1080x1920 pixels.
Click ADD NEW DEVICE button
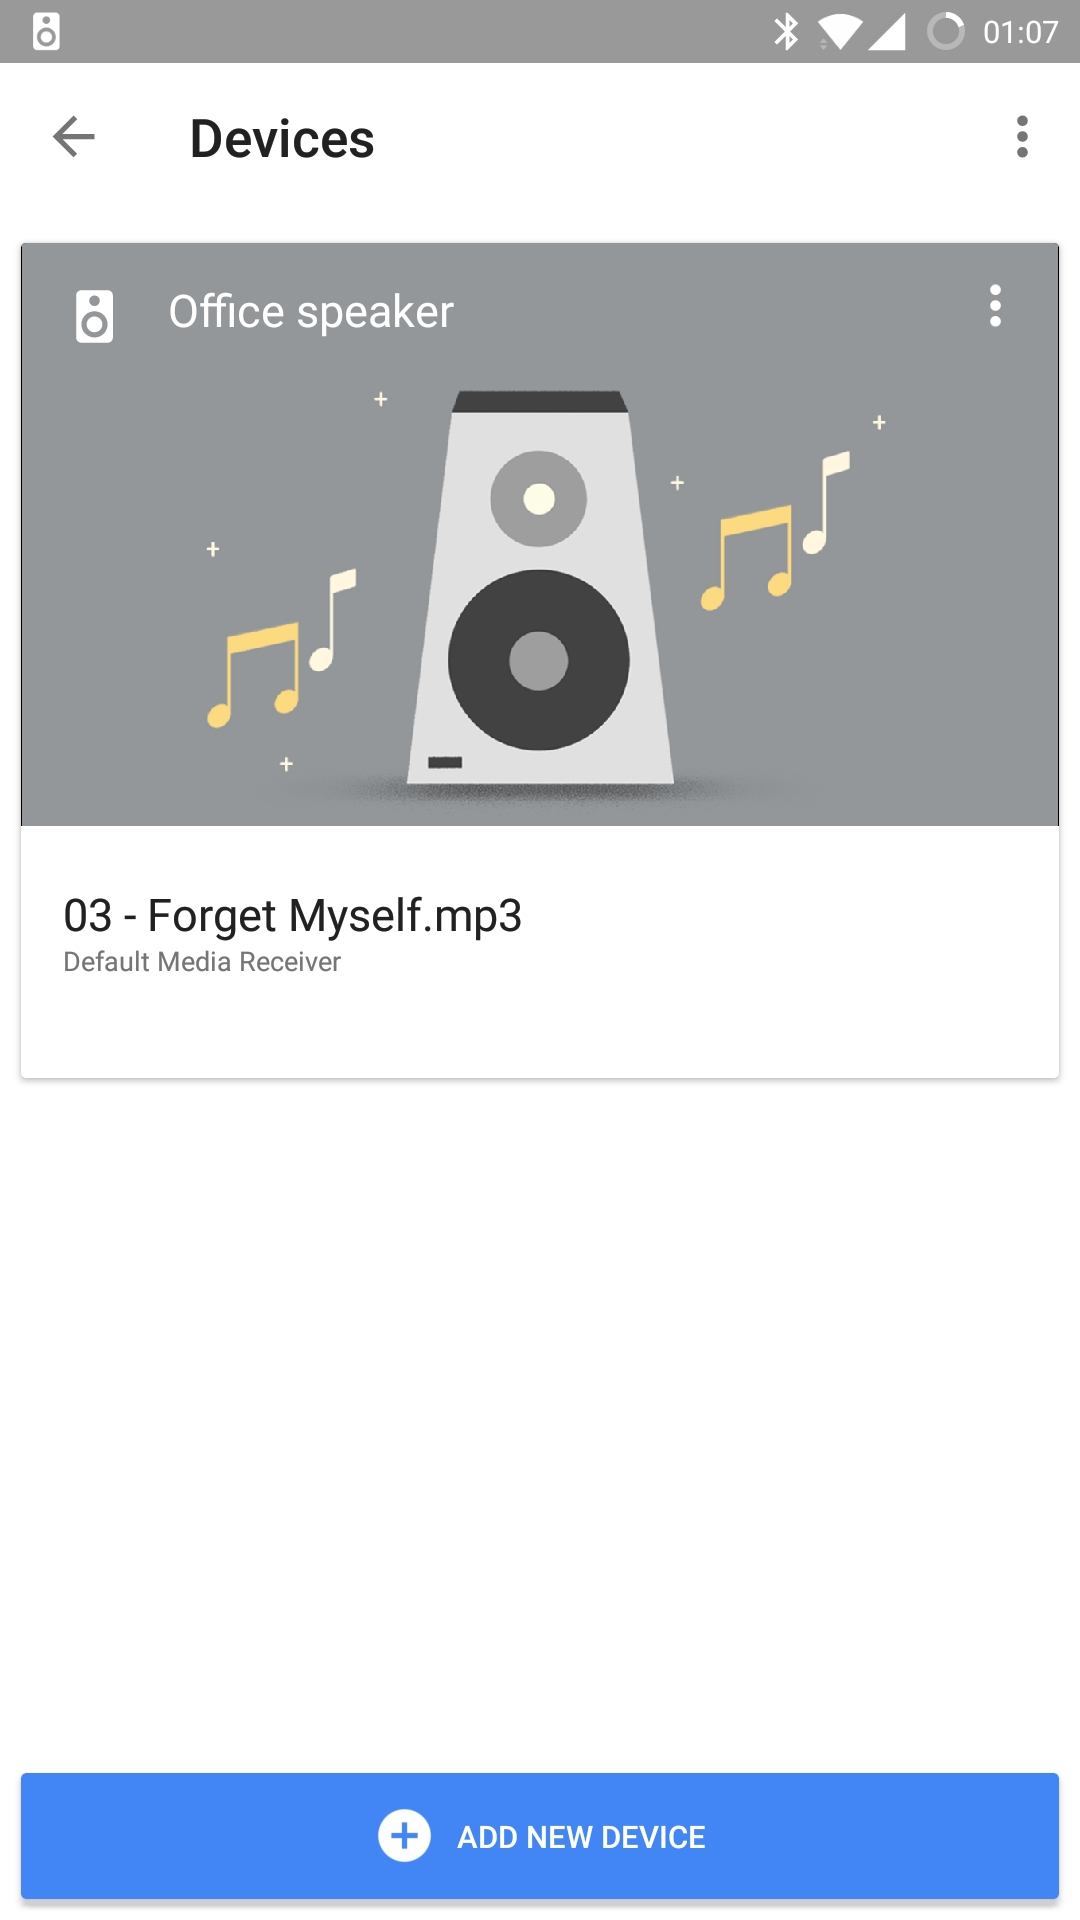(540, 1836)
